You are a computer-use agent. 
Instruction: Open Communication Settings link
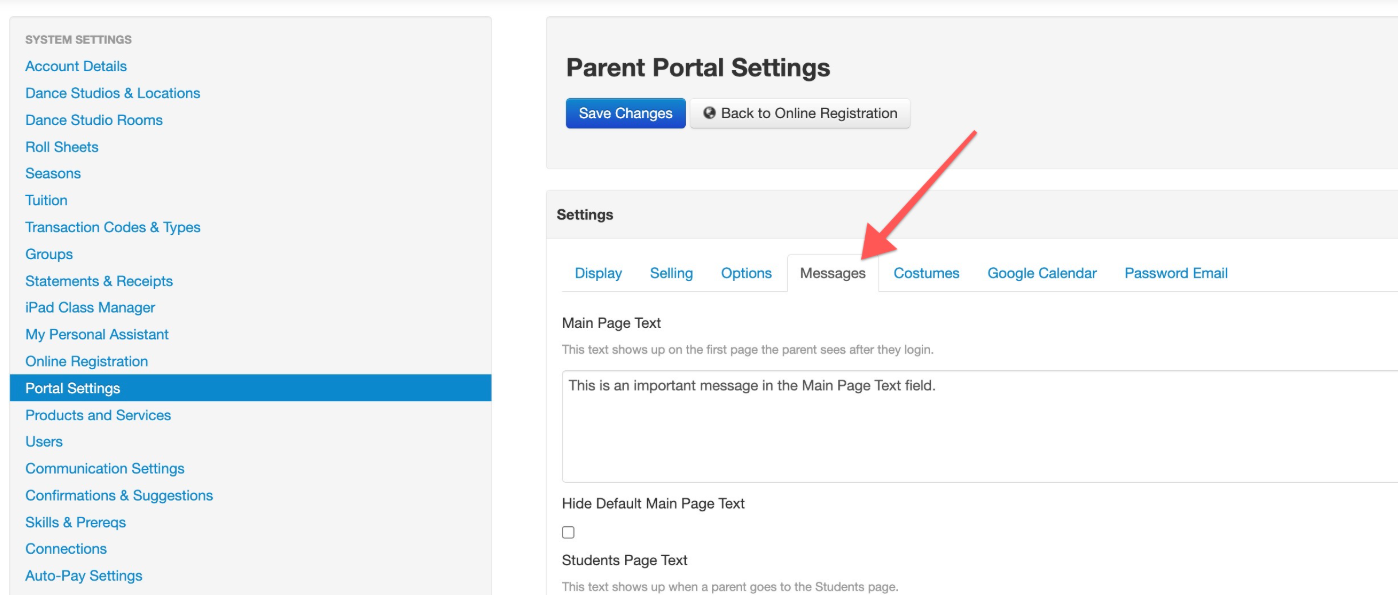click(105, 469)
